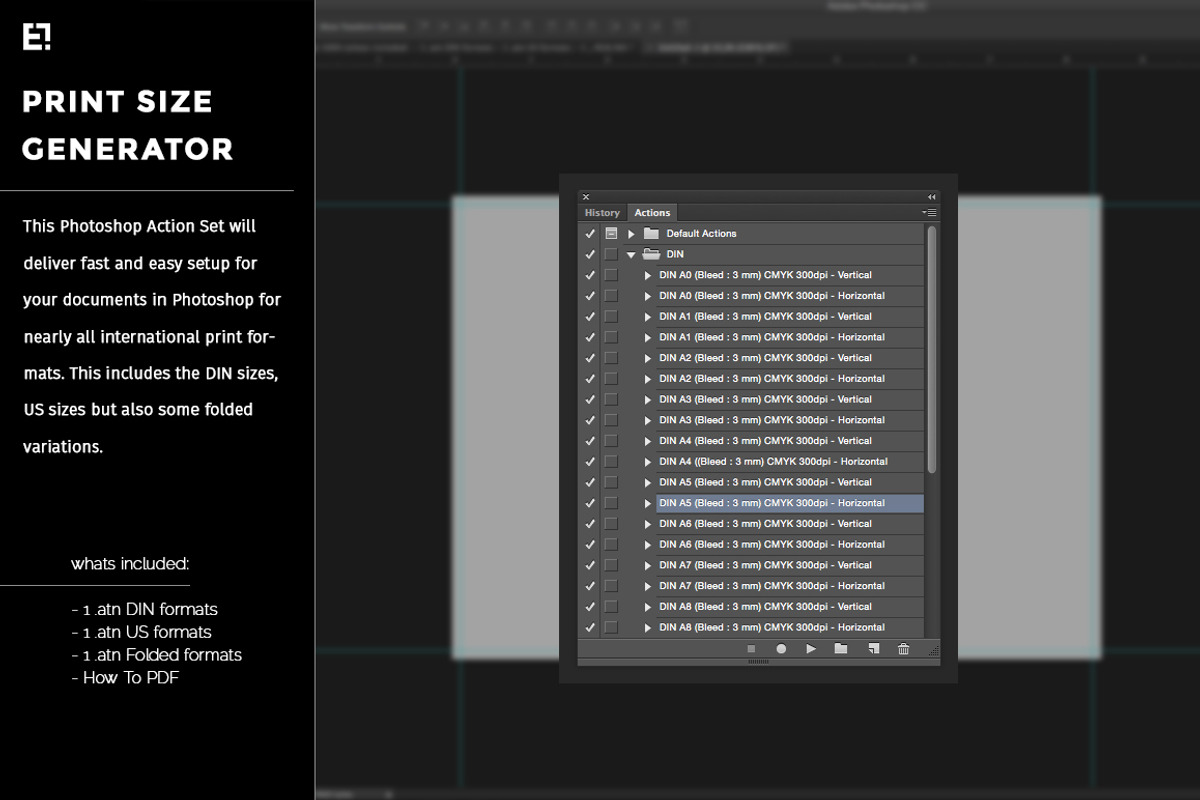Expand the Default Actions set
This screenshot has width=1200, height=800.
(x=631, y=233)
